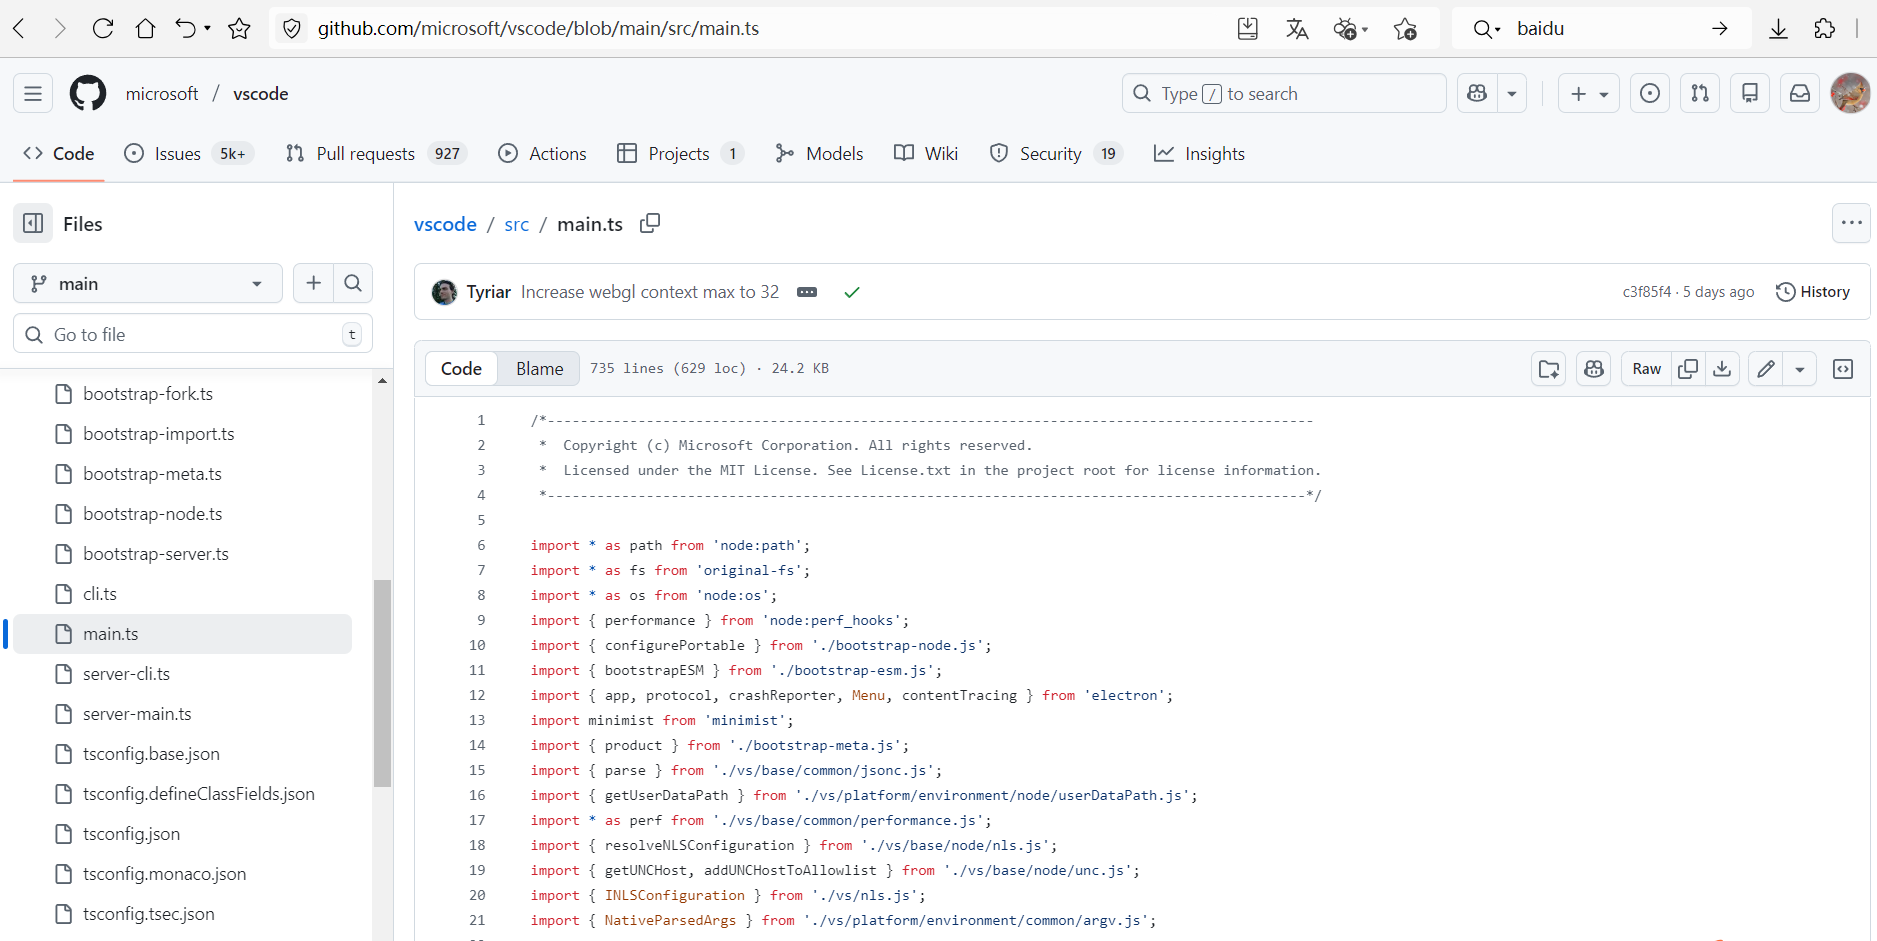Open the Projects tab
The width and height of the screenshot is (1877, 941).
coord(680,154)
